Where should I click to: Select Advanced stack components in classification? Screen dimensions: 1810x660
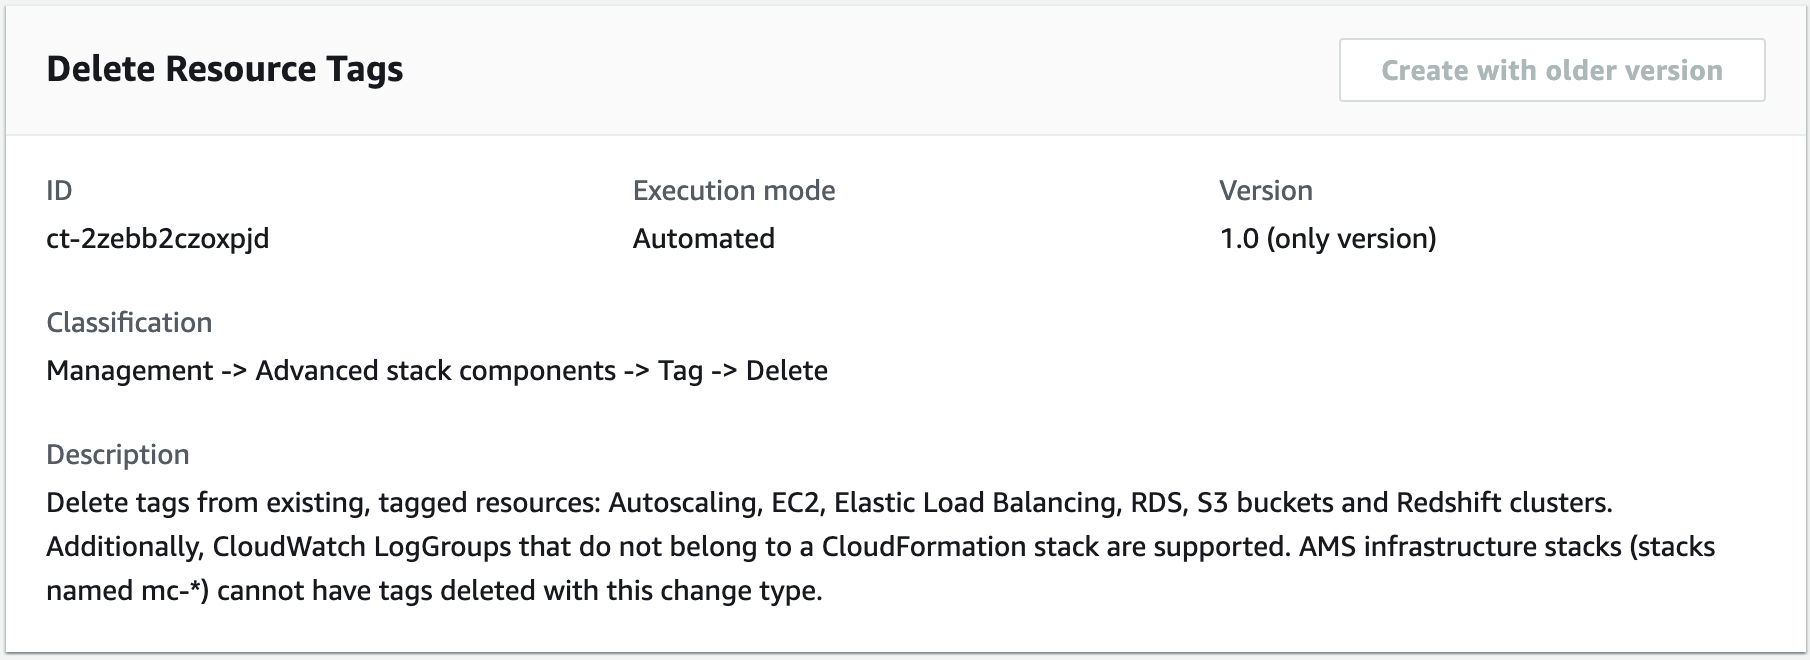[435, 370]
